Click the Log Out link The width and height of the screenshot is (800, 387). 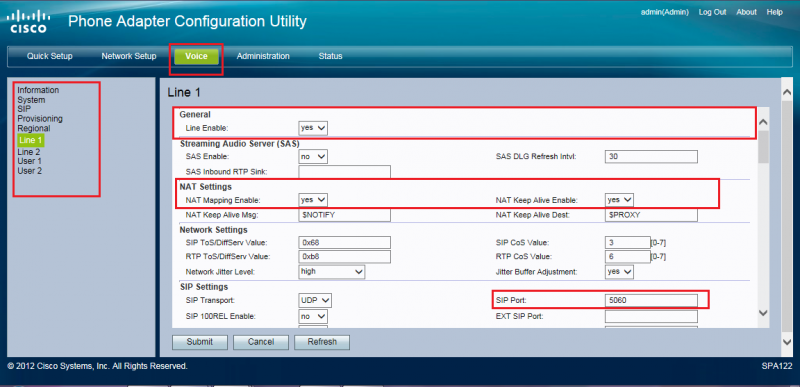[x=712, y=12]
